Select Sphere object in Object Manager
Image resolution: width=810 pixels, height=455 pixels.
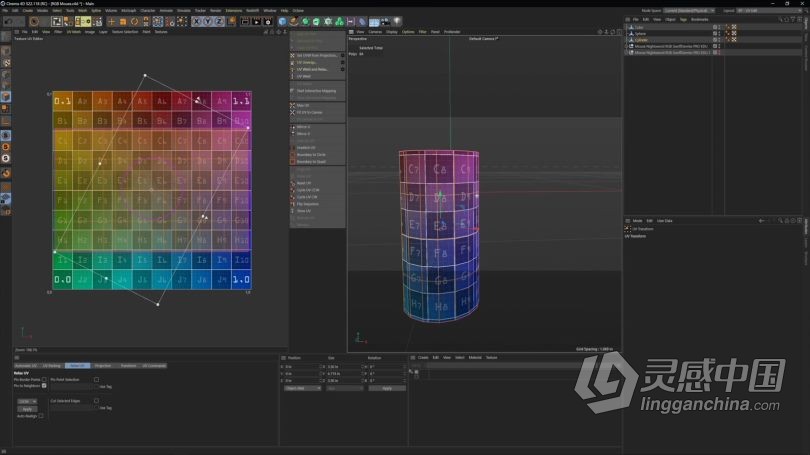pos(640,34)
